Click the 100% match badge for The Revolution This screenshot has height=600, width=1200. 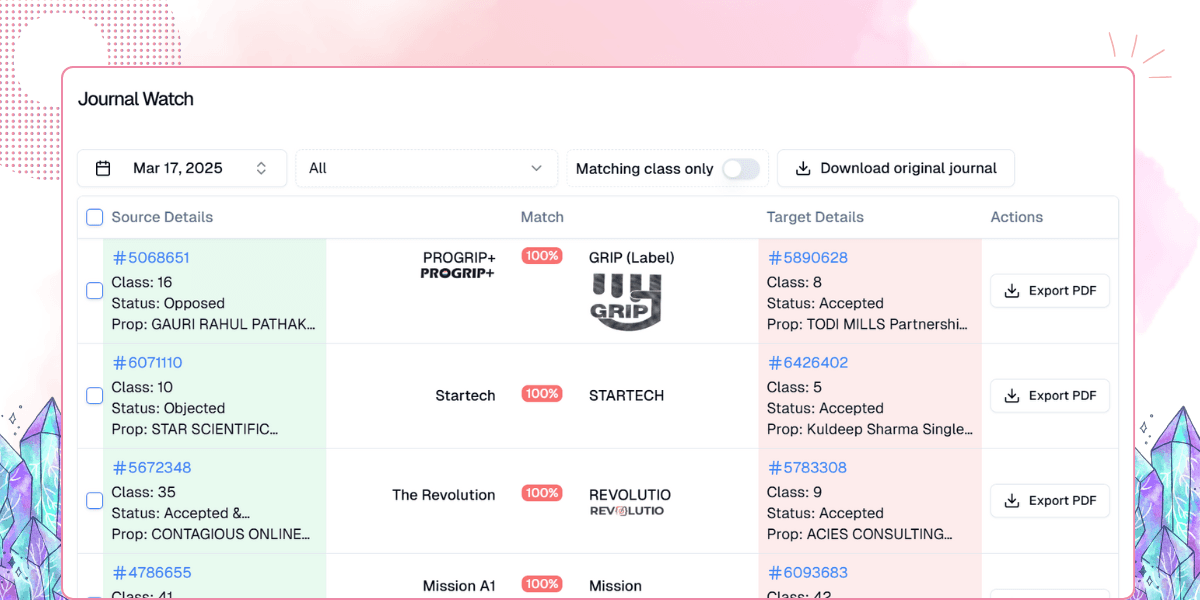click(542, 493)
